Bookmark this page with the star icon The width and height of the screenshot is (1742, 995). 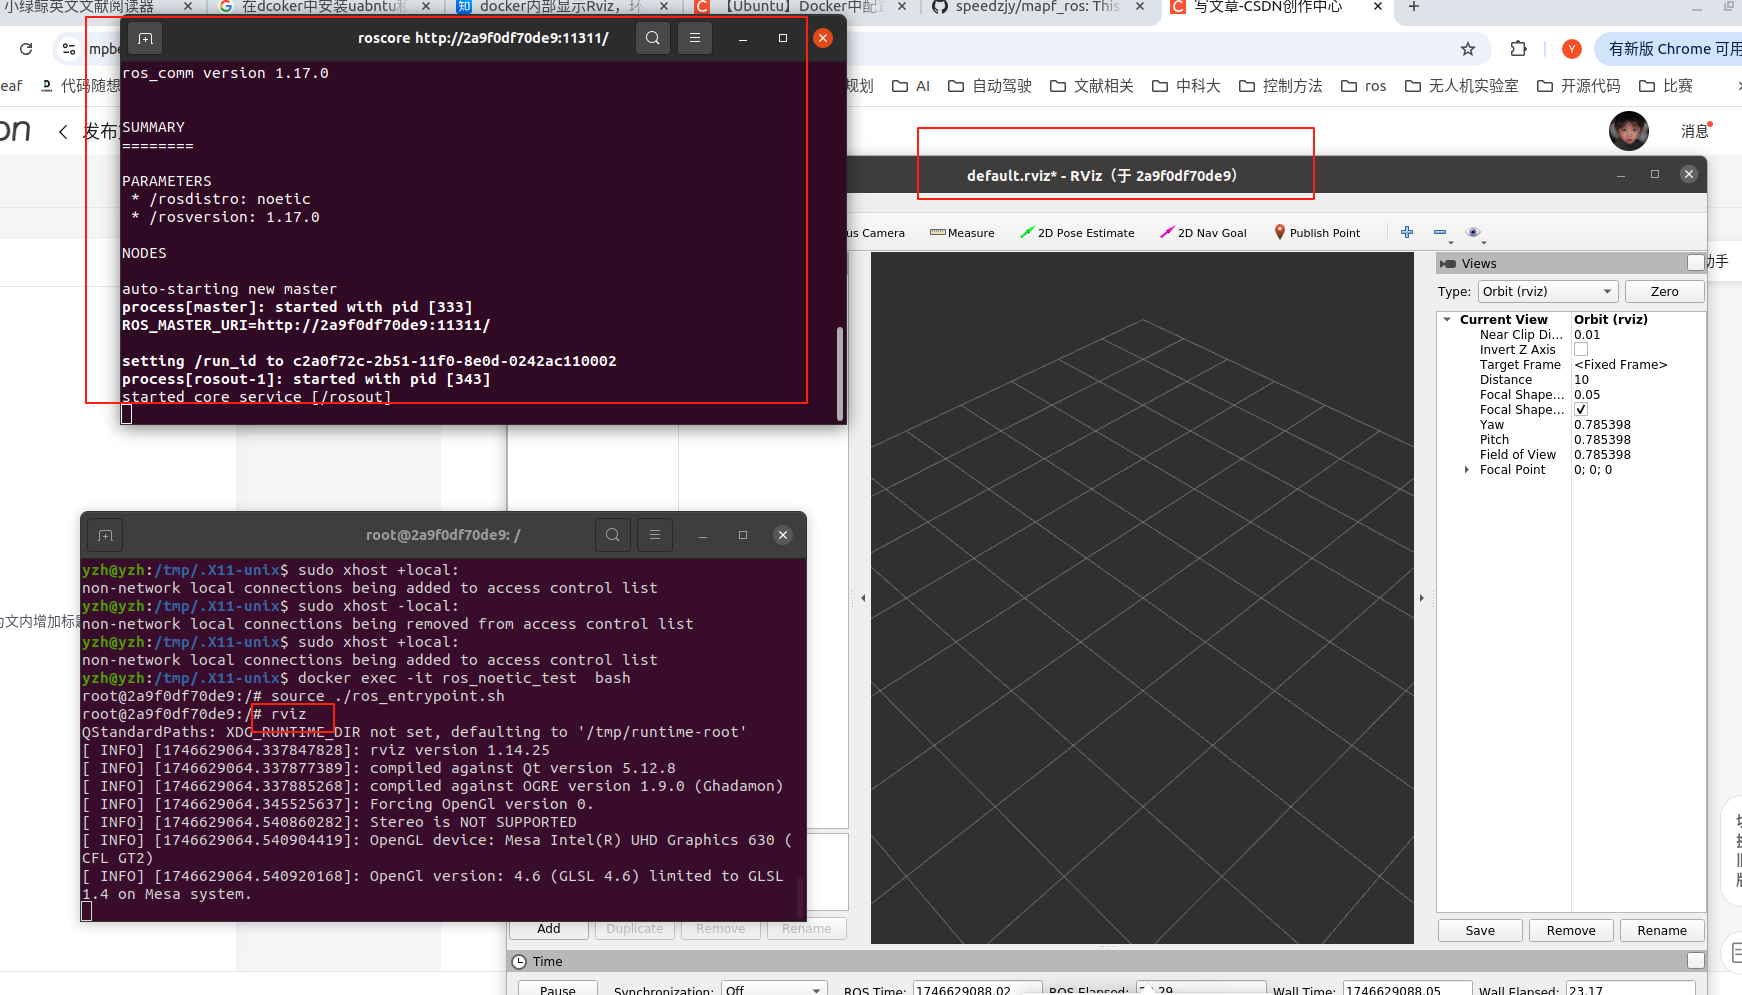[x=1468, y=49]
